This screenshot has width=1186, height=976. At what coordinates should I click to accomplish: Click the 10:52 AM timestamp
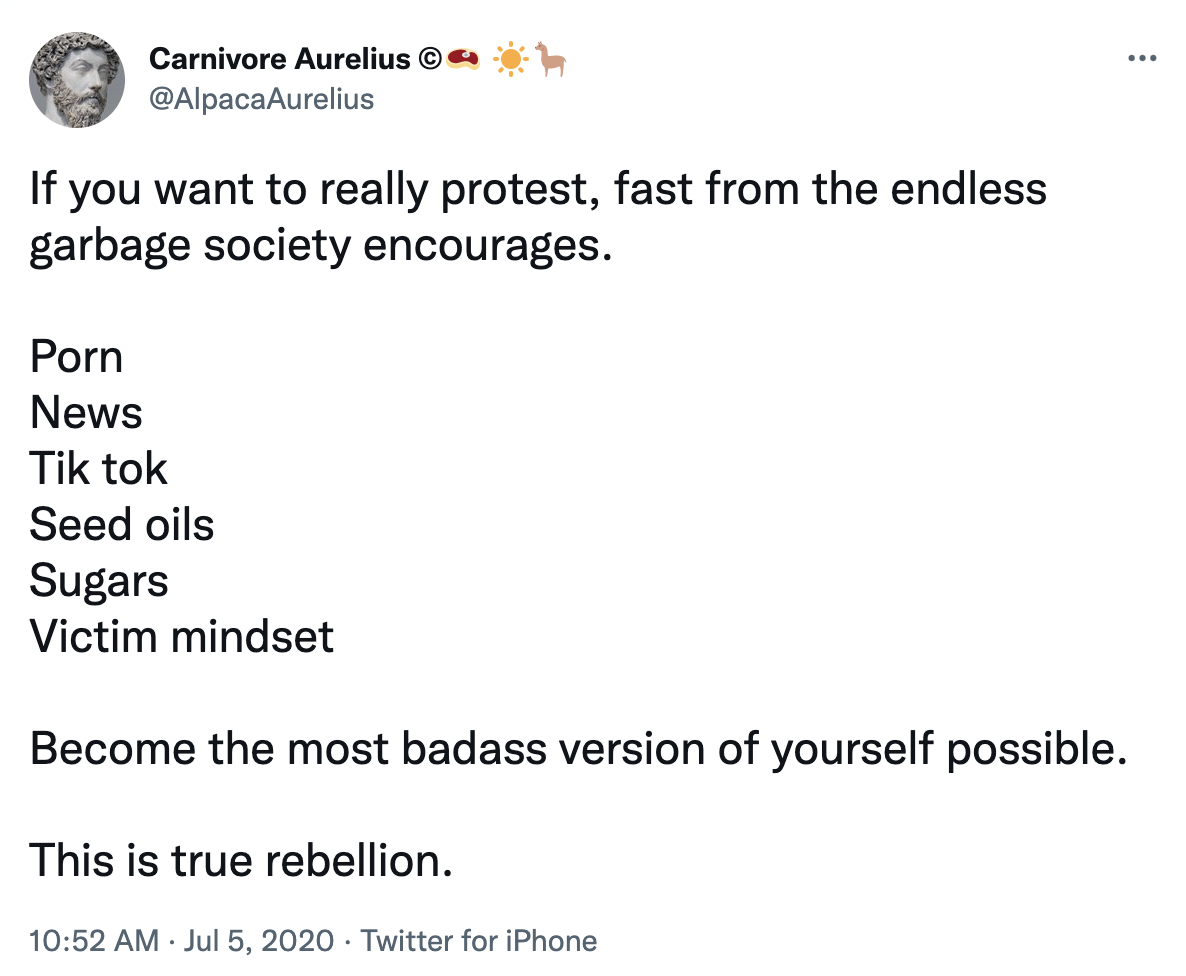click(x=94, y=941)
